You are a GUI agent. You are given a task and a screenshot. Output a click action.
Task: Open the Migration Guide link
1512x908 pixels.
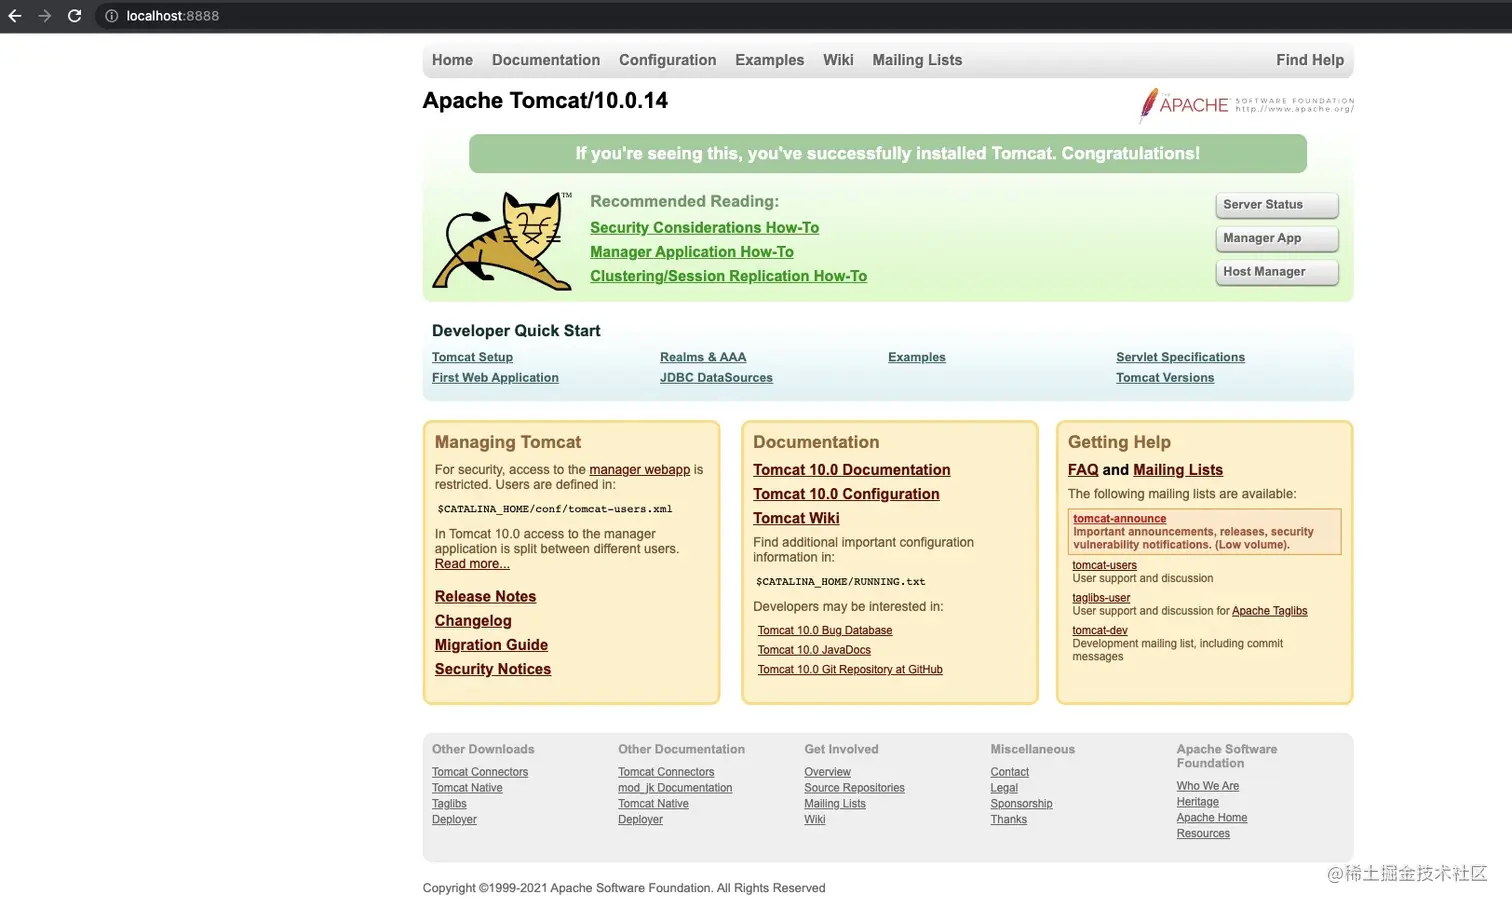coord(491,645)
